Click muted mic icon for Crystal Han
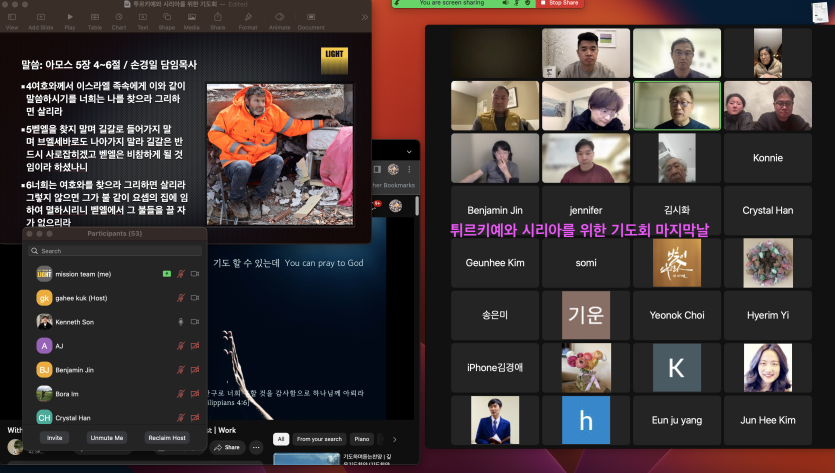 point(181,418)
